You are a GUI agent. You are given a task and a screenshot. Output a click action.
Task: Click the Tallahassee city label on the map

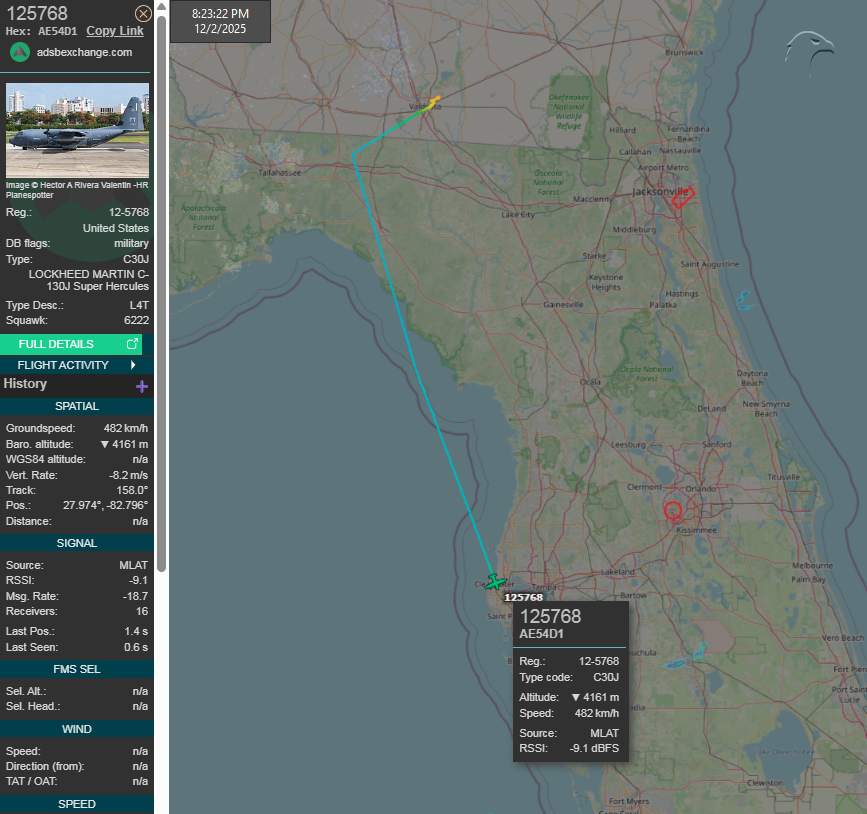click(x=280, y=173)
